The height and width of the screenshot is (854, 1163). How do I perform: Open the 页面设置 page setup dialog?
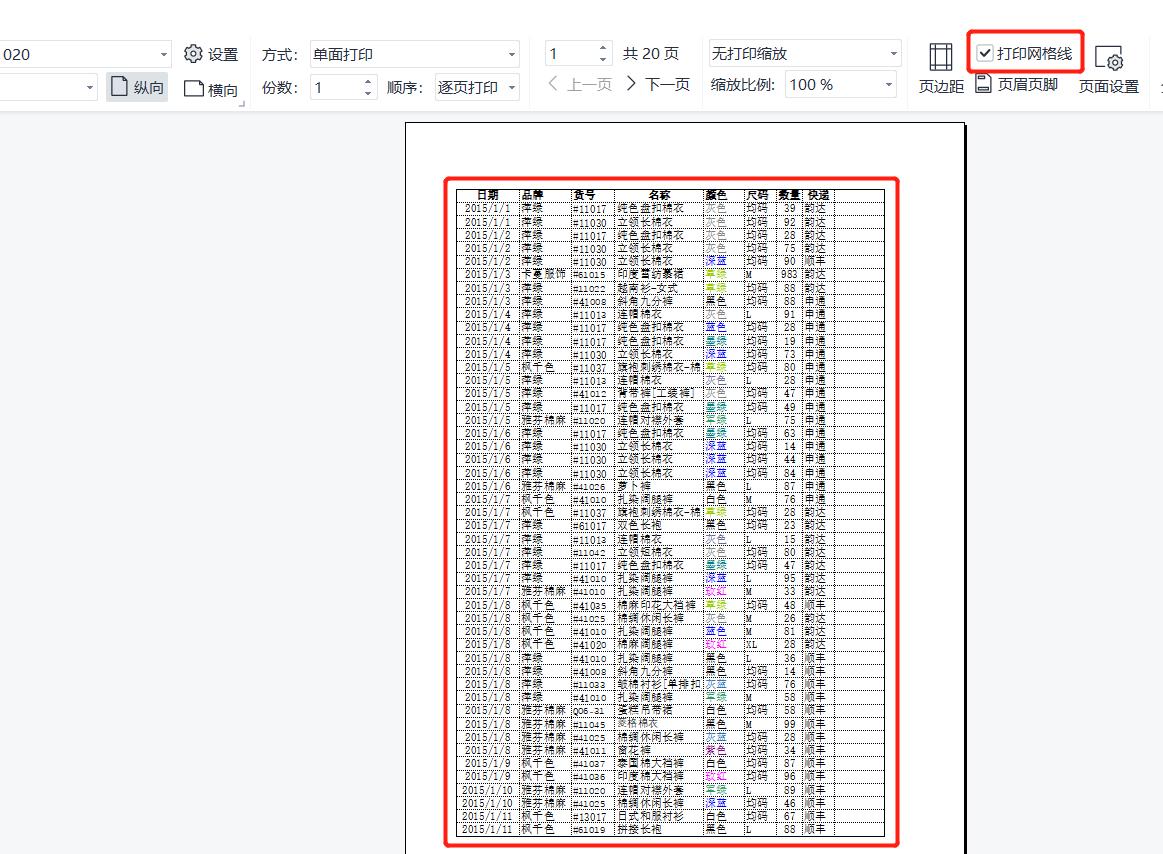coord(1110,67)
